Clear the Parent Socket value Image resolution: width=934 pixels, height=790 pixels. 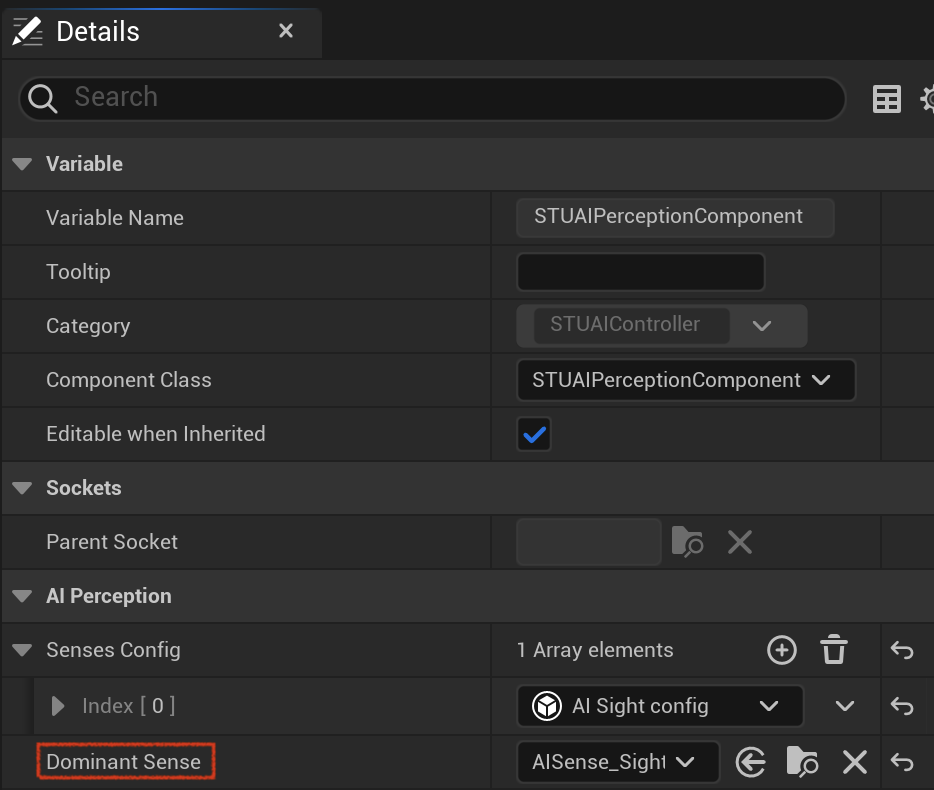pos(740,542)
